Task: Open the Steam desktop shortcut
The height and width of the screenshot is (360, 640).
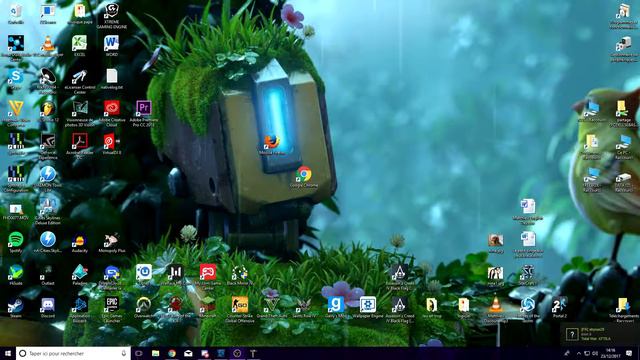Action: (x=16, y=307)
